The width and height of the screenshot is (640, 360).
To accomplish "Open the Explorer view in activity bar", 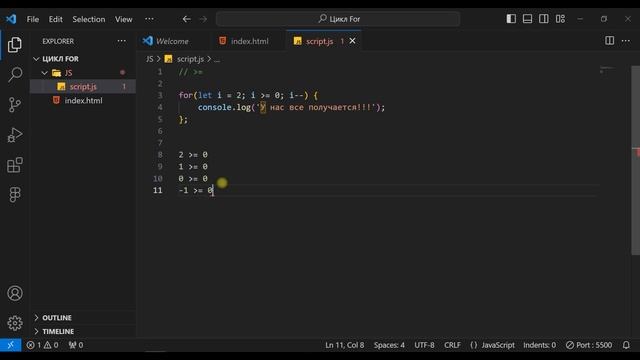I will [x=15, y=44].
